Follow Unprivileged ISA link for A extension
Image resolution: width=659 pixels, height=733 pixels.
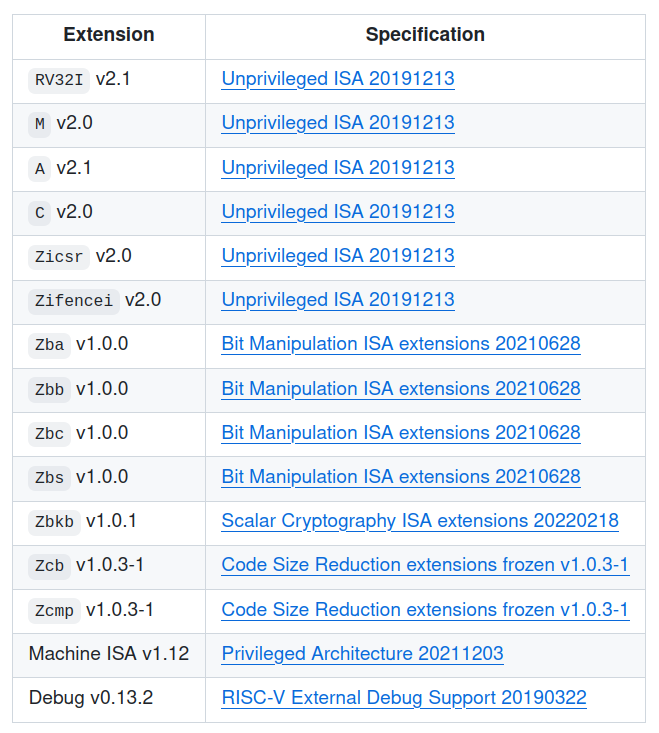[x=338, y=168]
